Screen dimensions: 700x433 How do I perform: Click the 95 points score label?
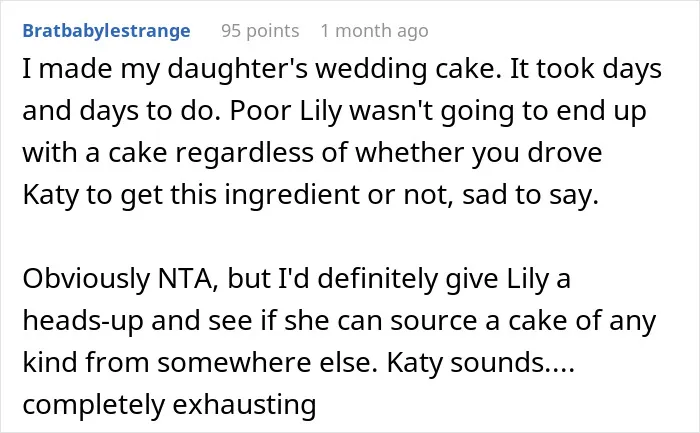point(260,31)
